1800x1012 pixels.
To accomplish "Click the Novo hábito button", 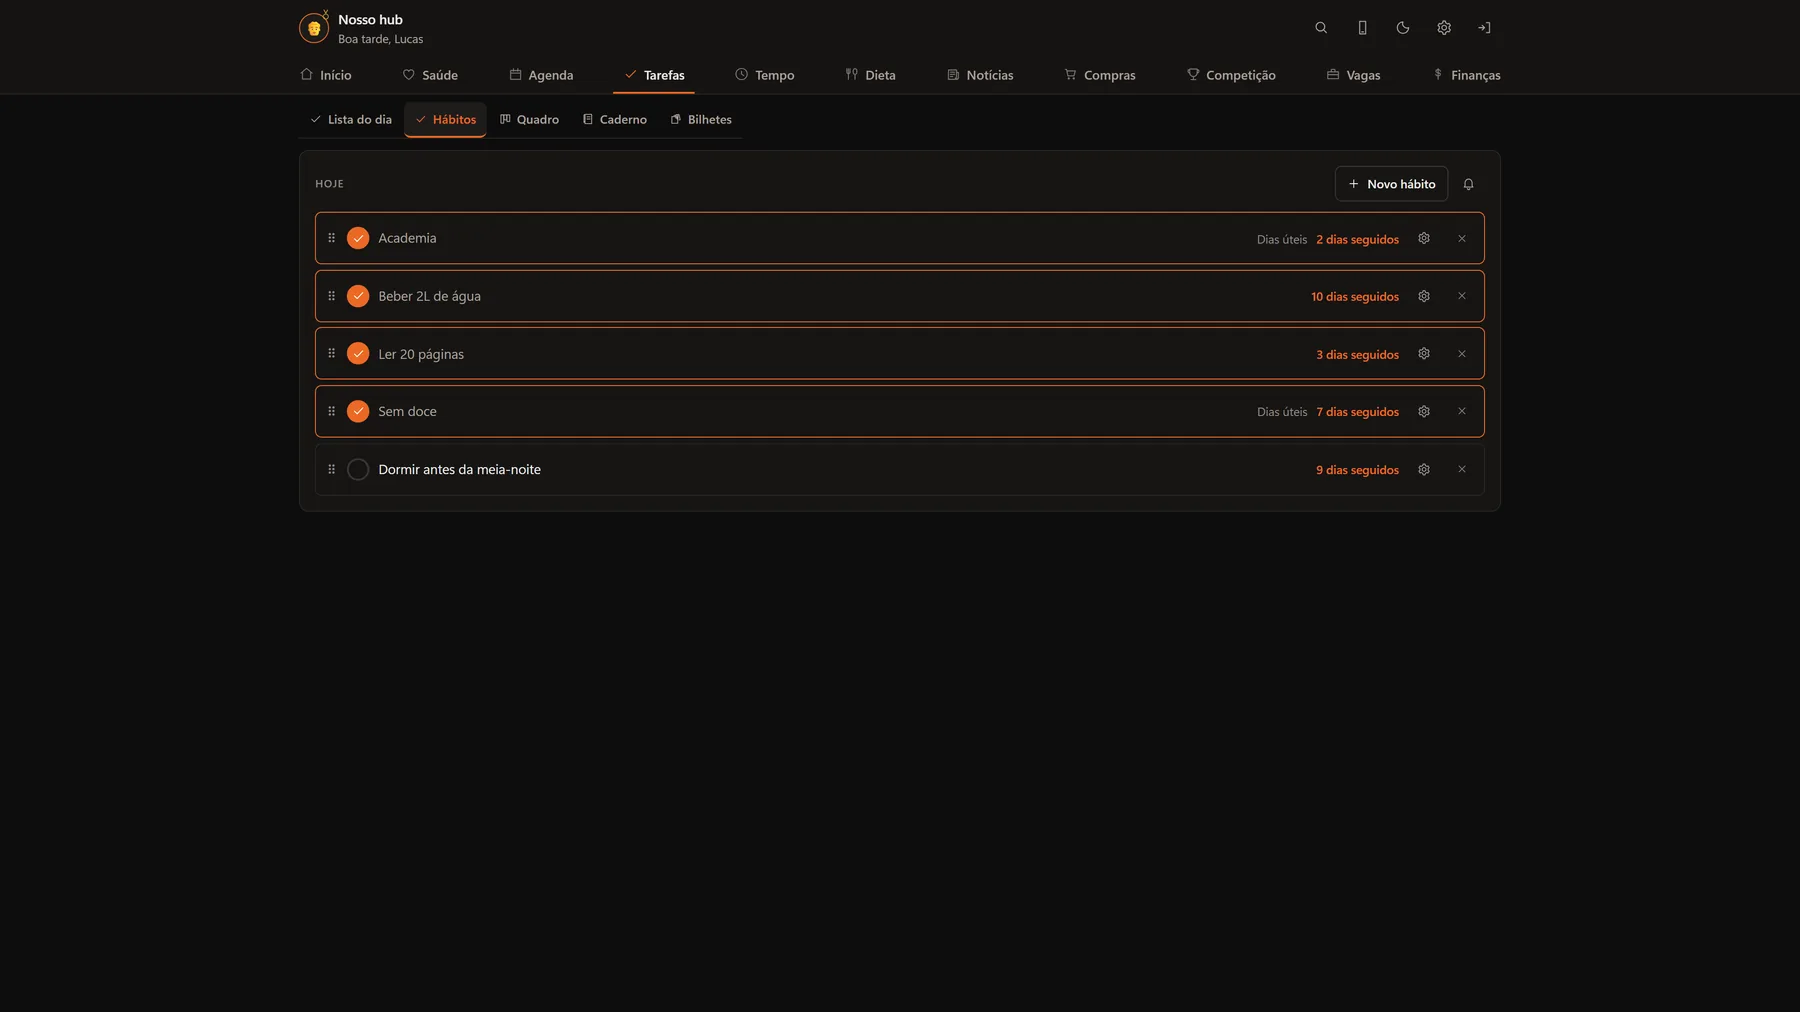I will (x=1391, y=184).
